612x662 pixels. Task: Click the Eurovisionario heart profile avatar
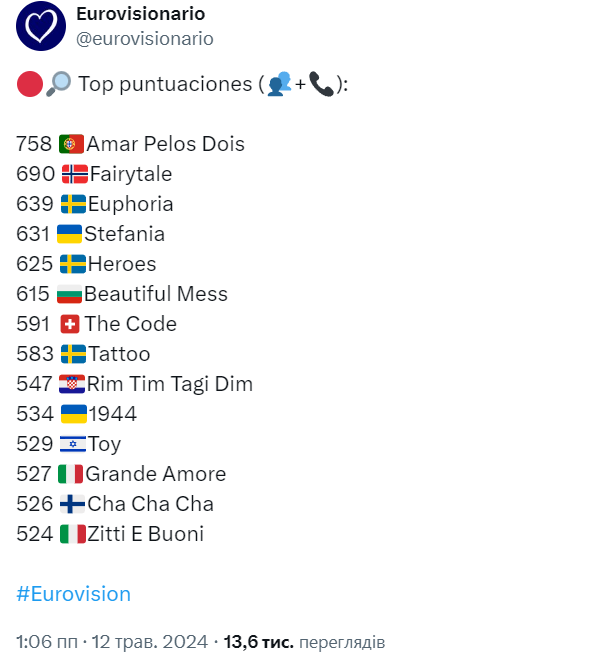coord(40,27)
